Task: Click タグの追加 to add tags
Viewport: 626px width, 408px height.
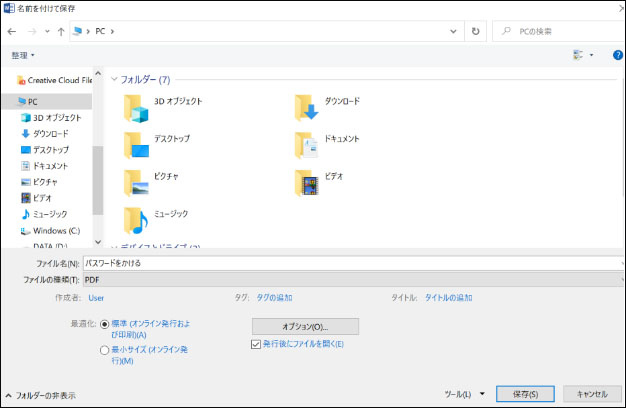Action: tap(274, 298)
